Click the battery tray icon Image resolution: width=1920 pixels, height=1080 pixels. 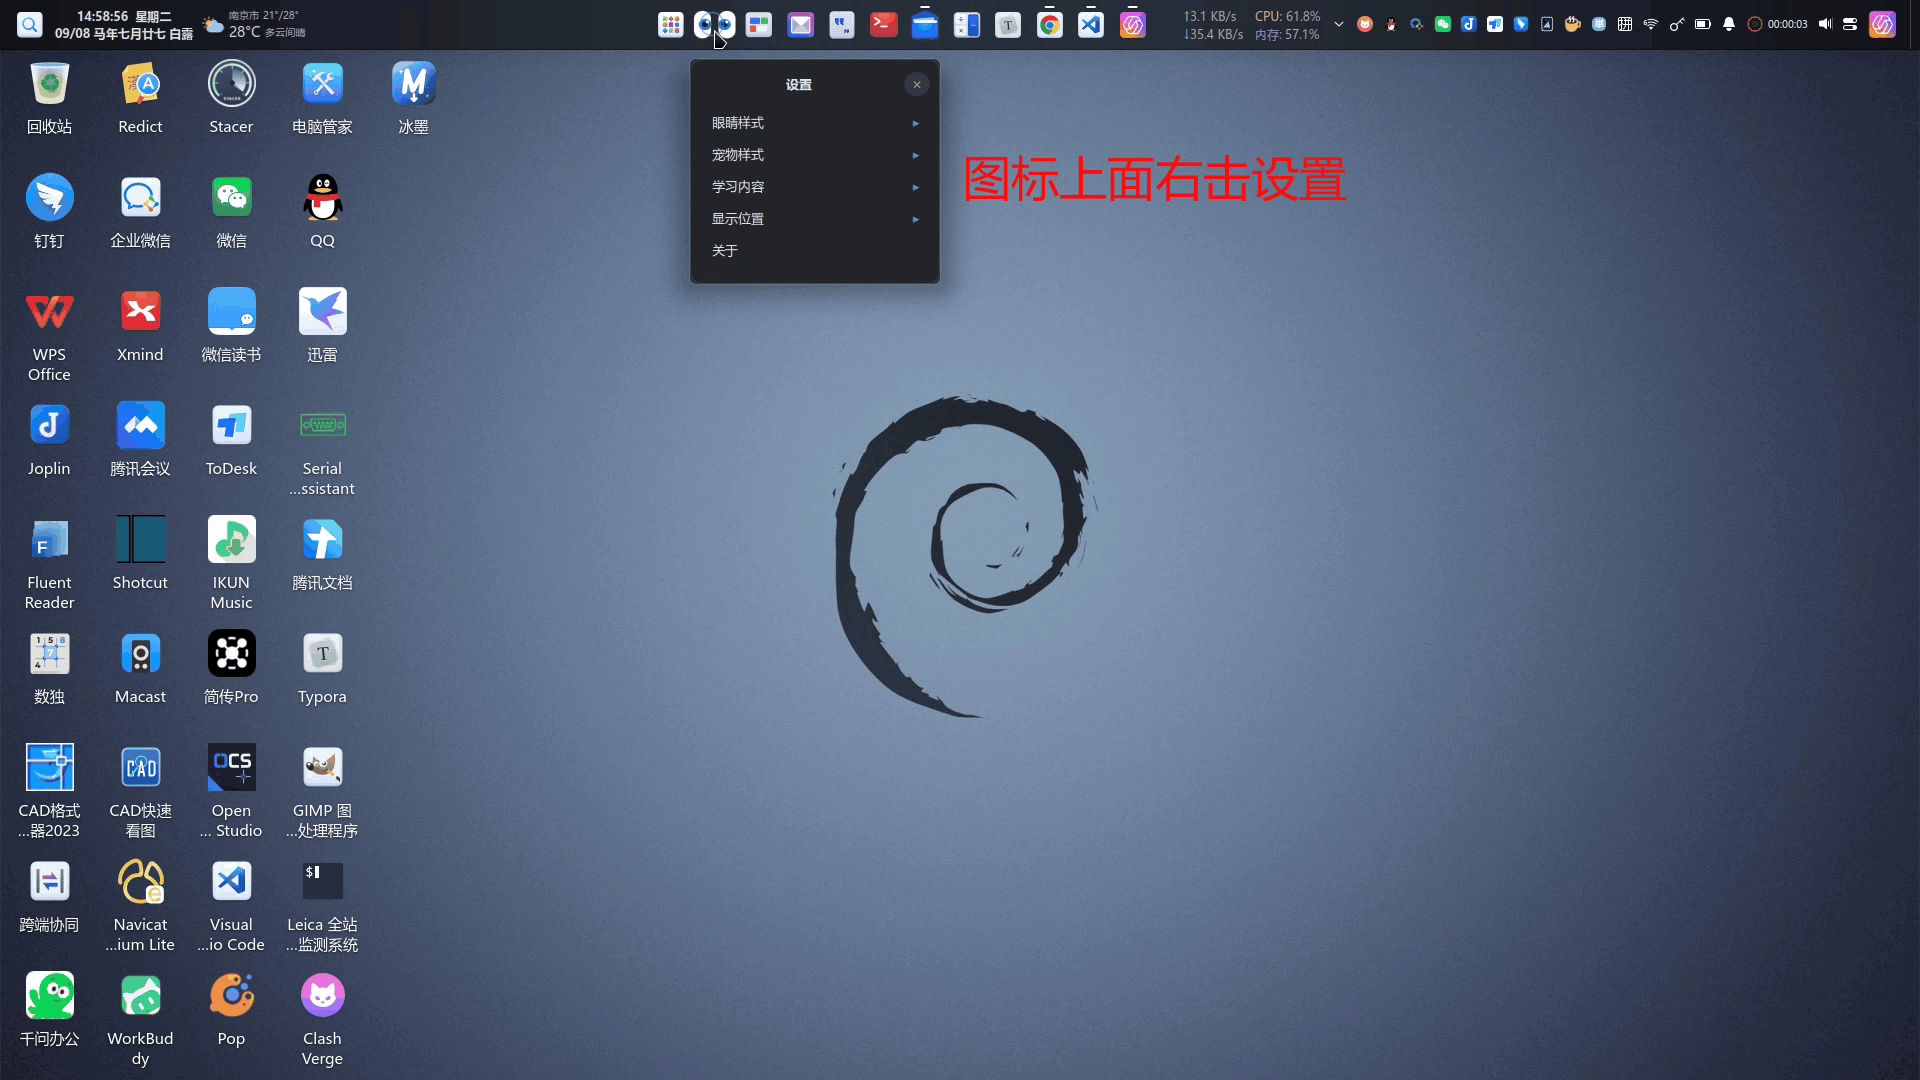tap(1703, 25)
